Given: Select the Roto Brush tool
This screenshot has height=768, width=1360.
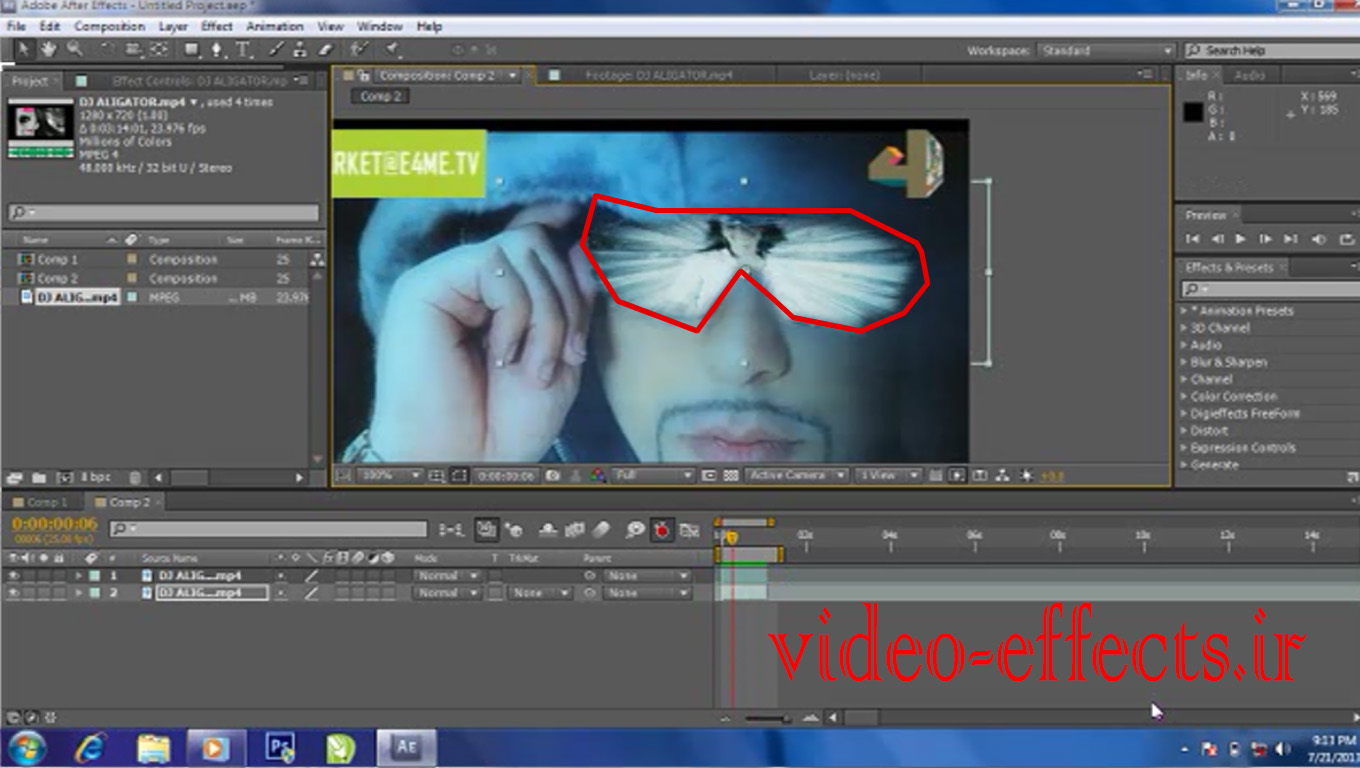Looking at the screenshot, I should tap(359, 49).
